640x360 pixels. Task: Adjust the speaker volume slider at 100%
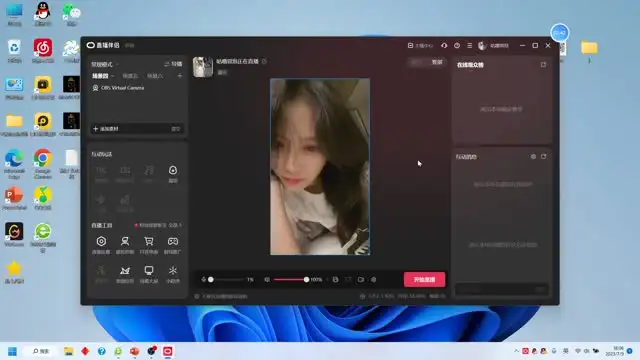pos(291,280)
